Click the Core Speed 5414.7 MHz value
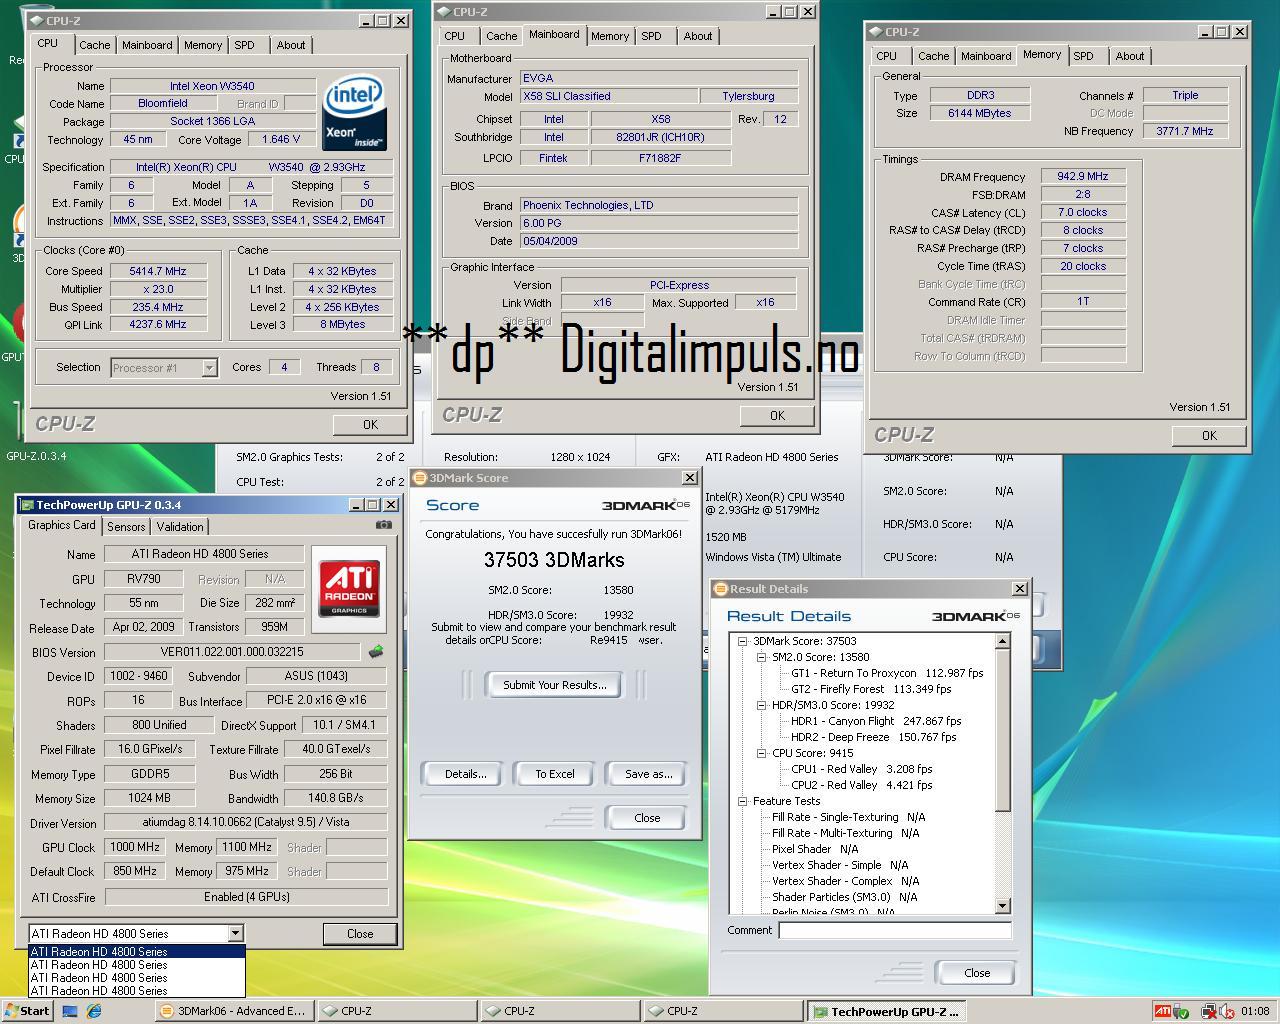 click(x=158, y=271)
